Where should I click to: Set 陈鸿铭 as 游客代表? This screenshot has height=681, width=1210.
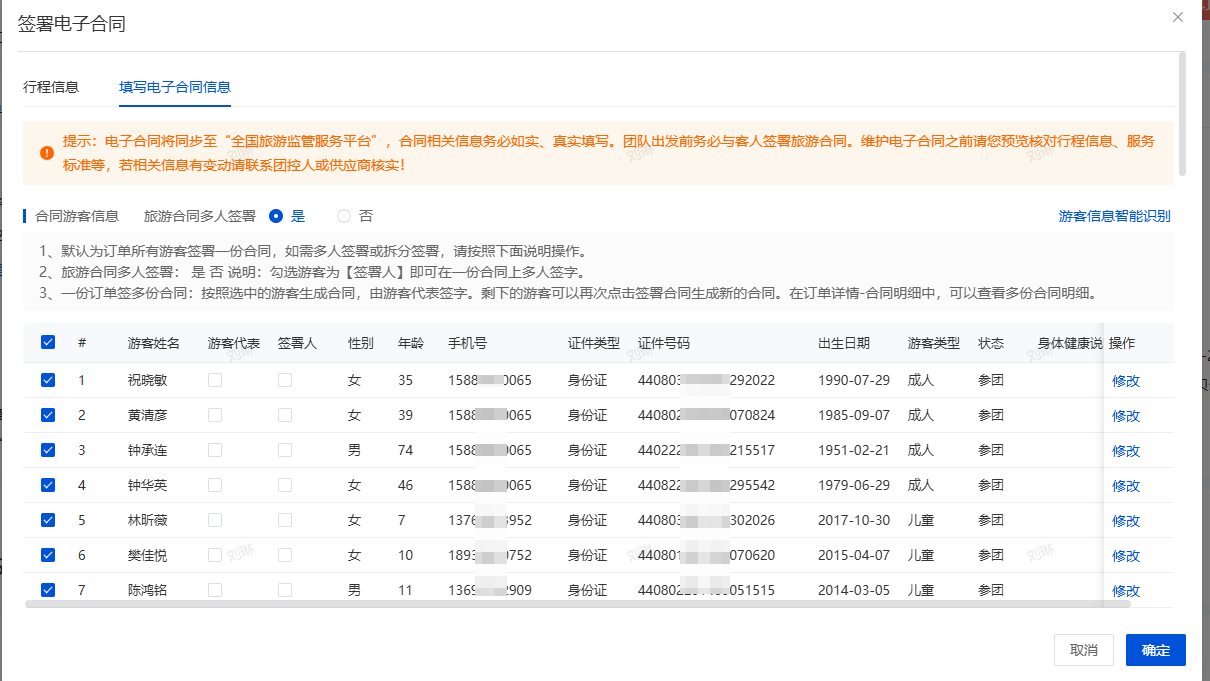coord(215,590)
